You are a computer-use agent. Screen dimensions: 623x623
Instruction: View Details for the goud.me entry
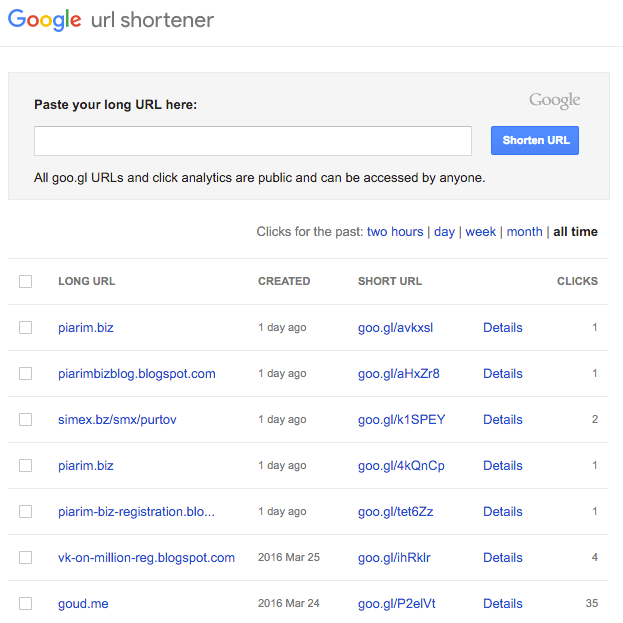[x=502, y=604]
